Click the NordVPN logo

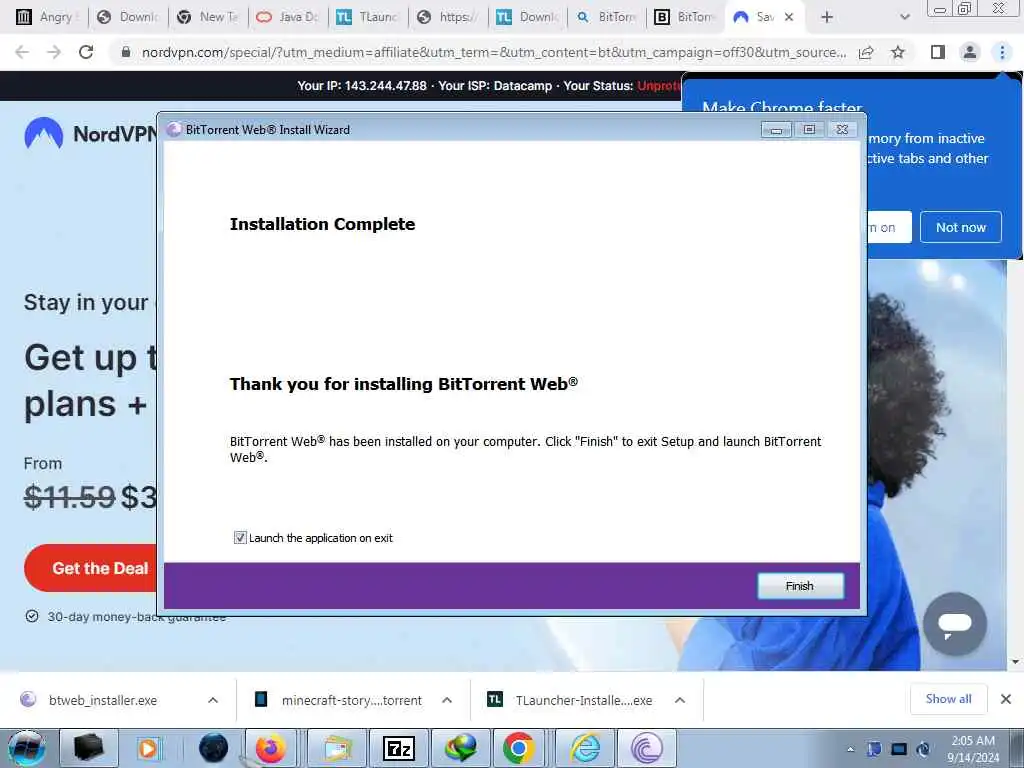(x=90, y=133)
